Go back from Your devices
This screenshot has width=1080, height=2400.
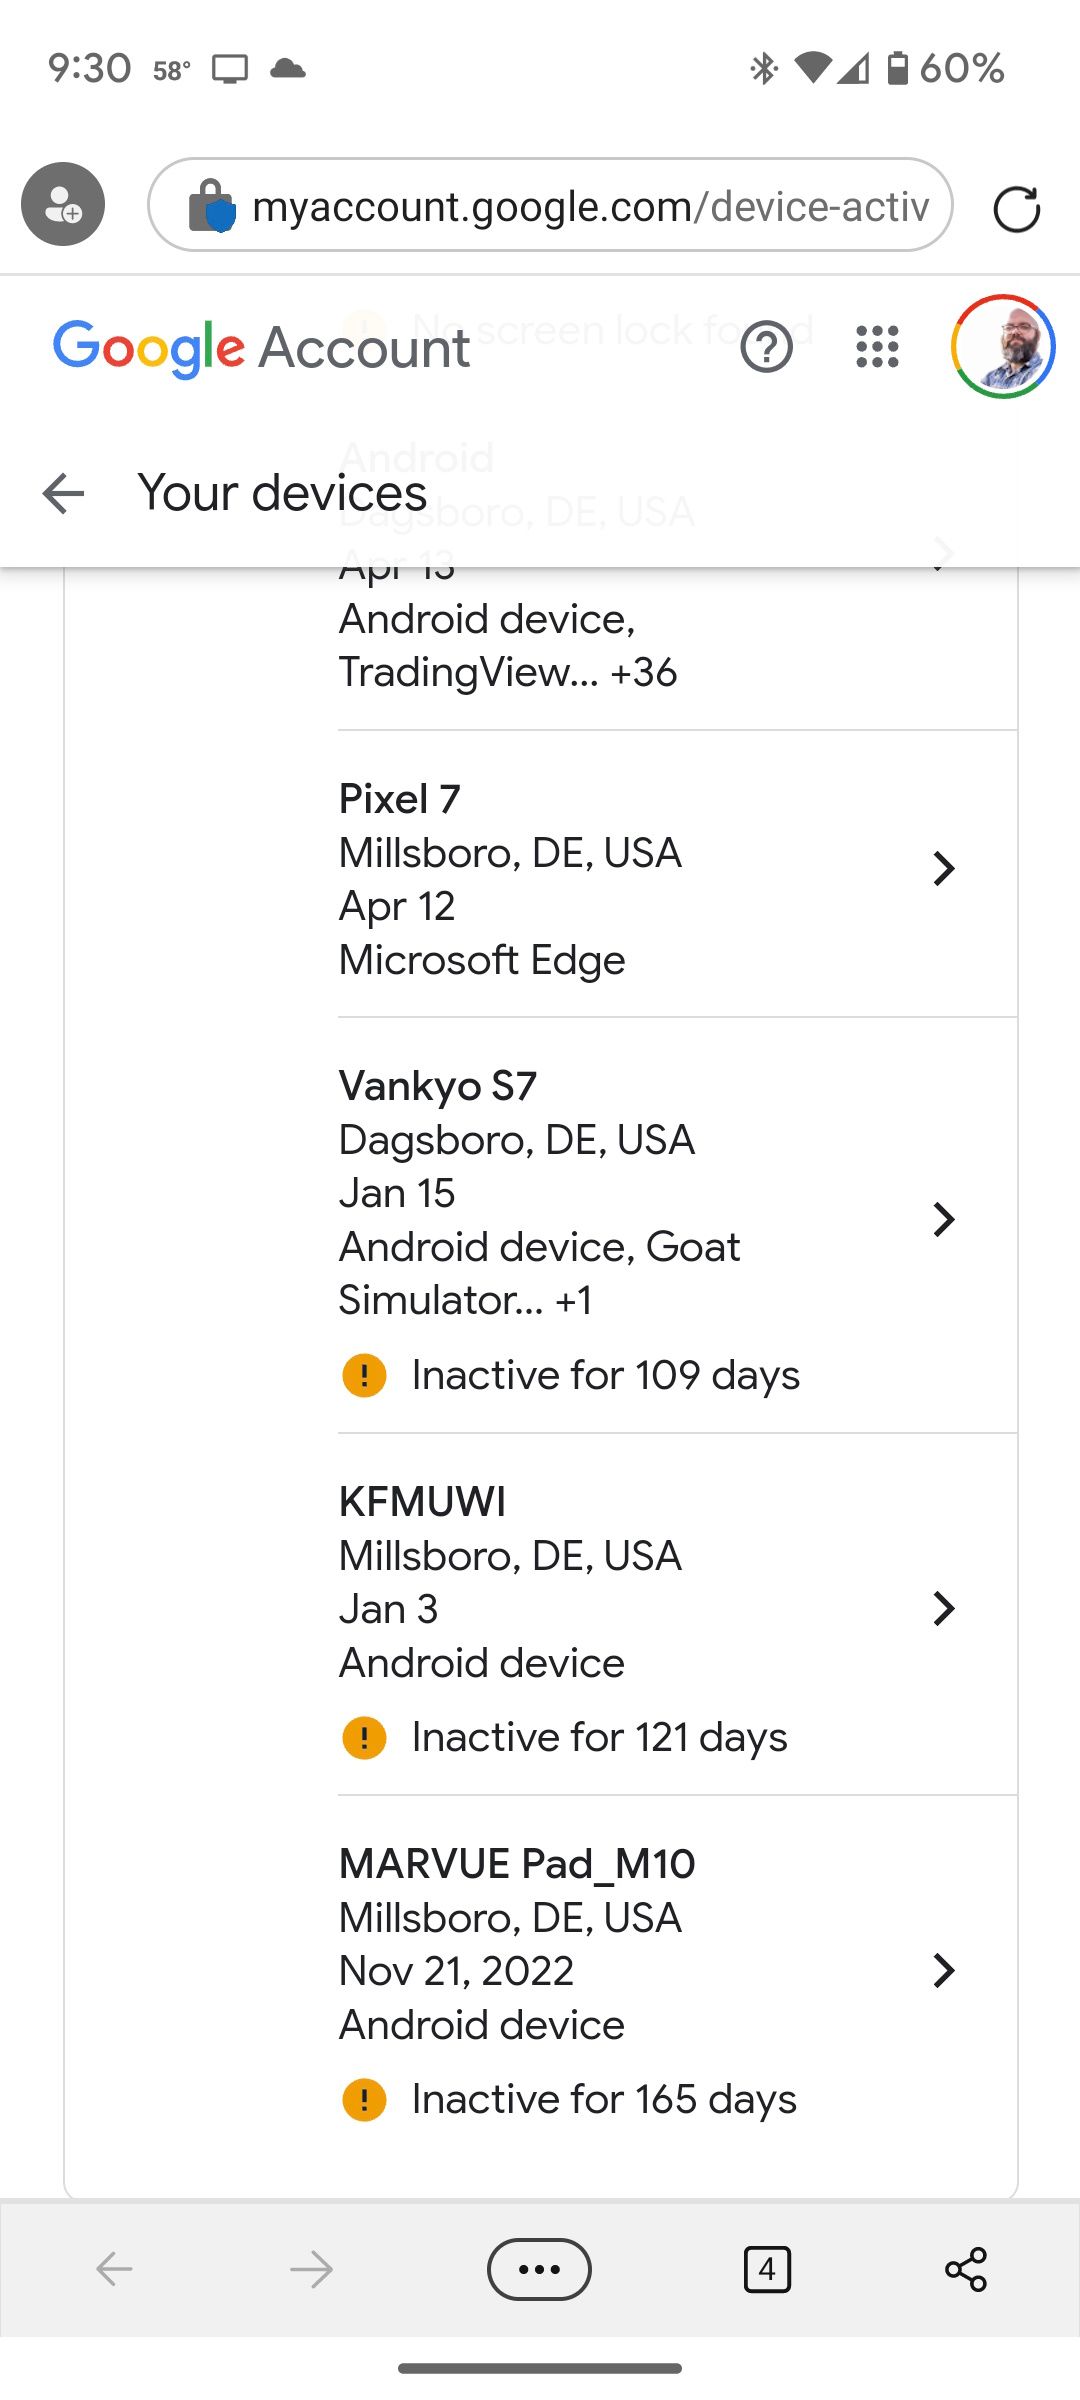pos(64,493)
